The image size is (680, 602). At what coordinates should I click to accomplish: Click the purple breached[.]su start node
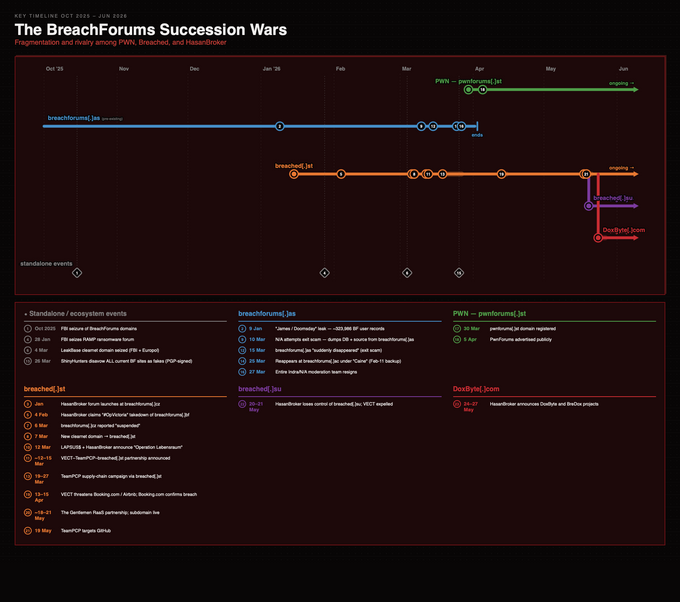click(x=588, y=206)
